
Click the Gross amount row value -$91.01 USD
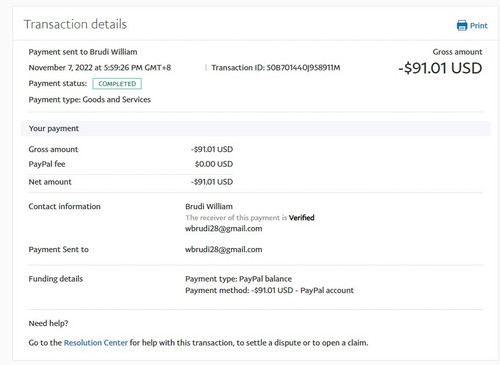212,149
